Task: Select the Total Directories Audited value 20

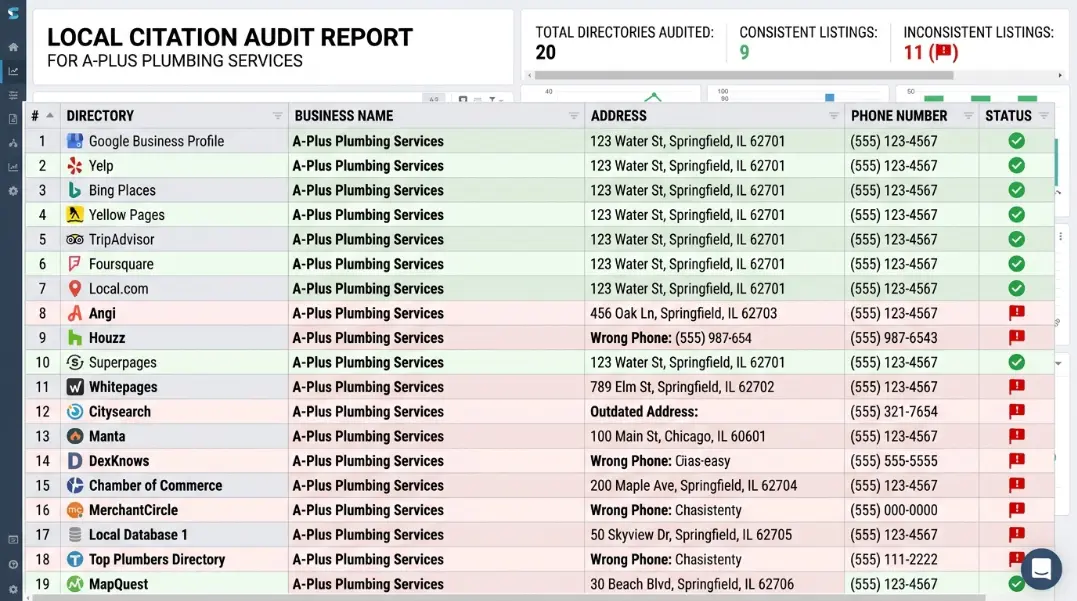Action: [546, 52]
